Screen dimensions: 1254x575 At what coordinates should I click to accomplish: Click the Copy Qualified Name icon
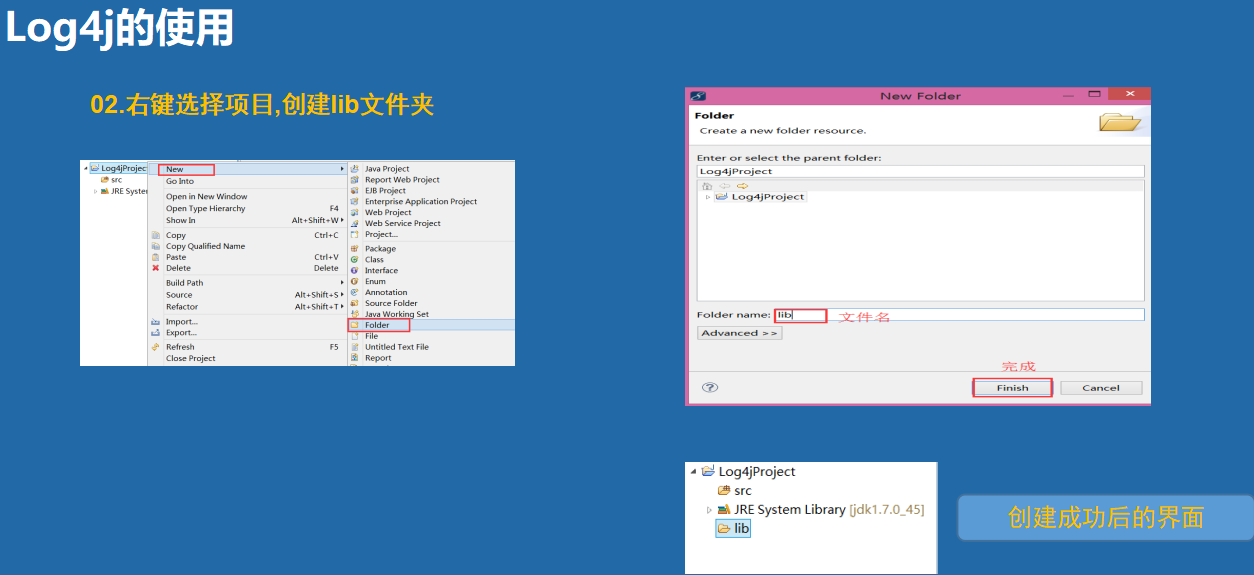(x=155, y=246)
